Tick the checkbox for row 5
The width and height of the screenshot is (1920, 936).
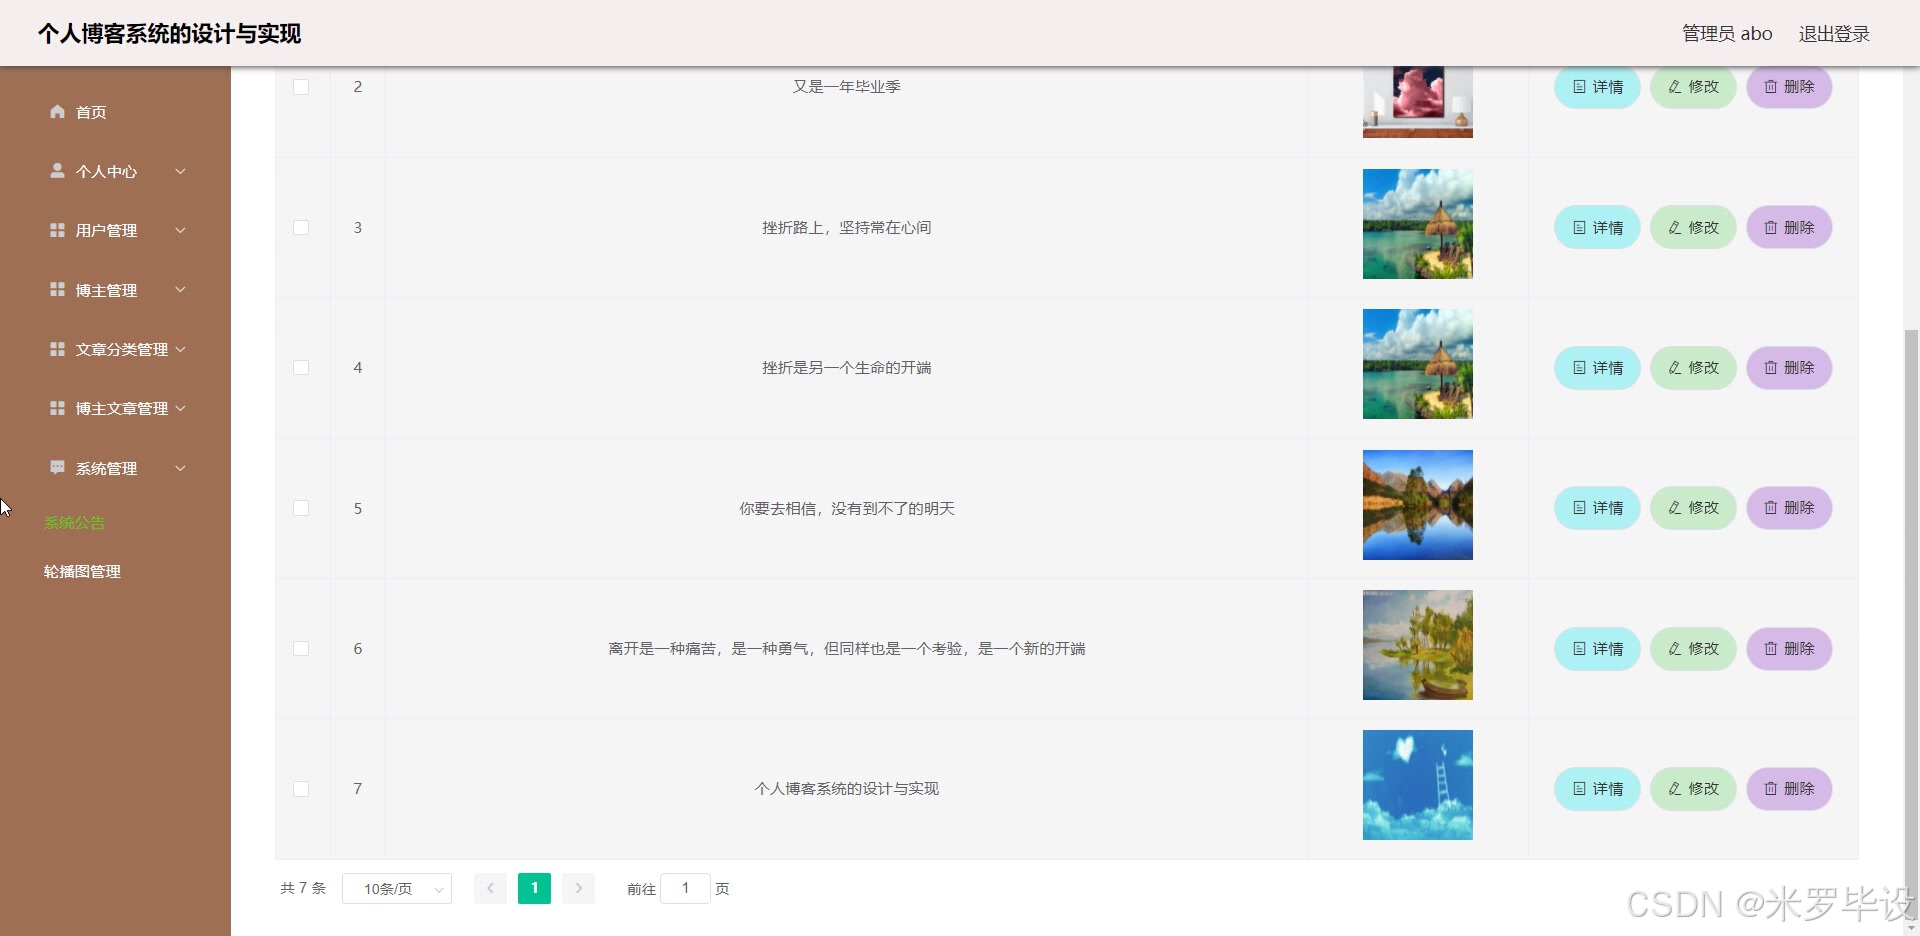(301, 508)
